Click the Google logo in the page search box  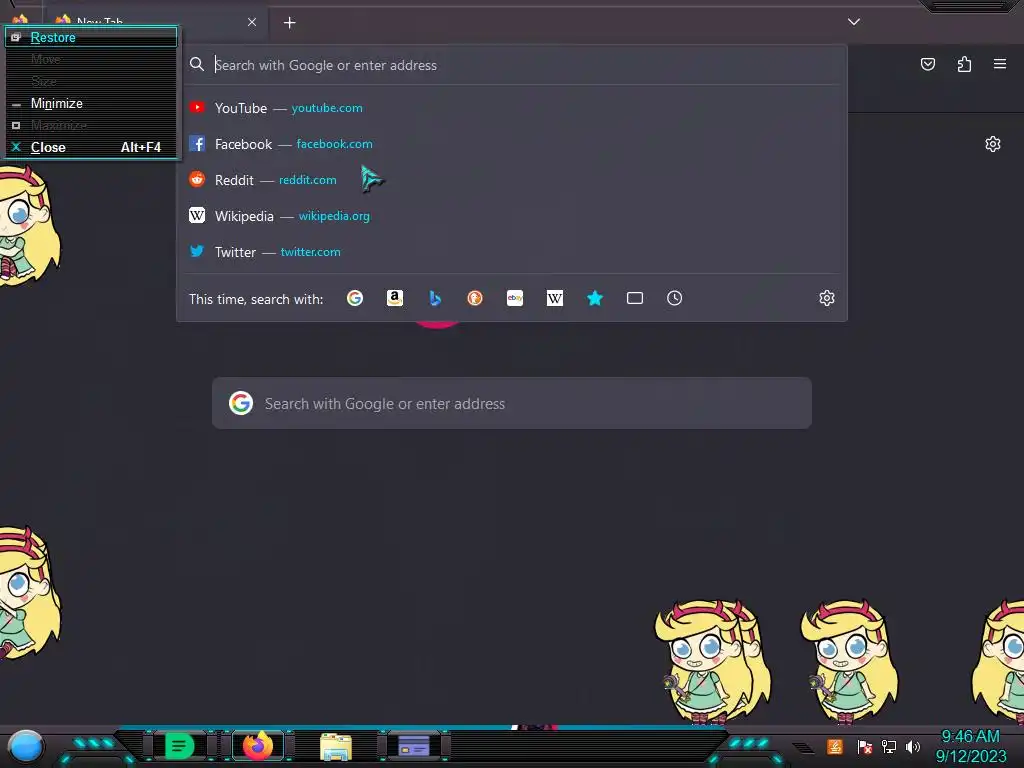[x=241, y=403]
